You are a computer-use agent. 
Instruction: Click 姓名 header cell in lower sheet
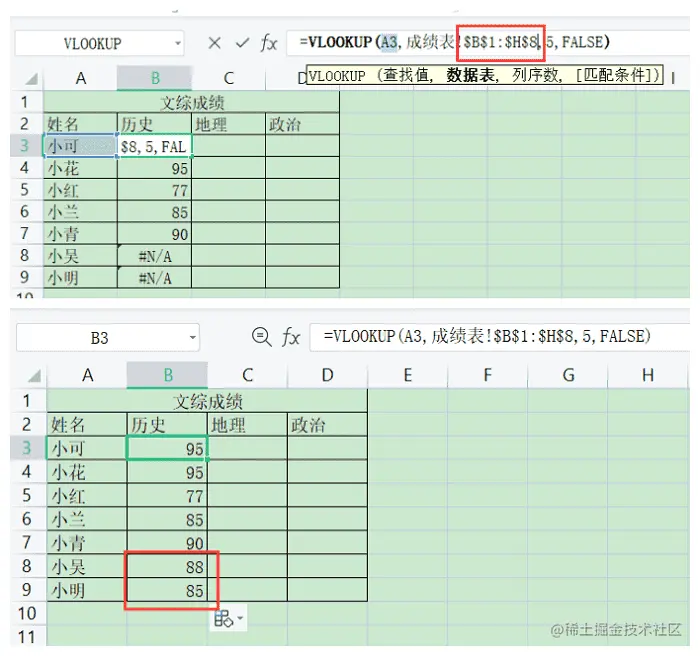(x=87, y=425)
